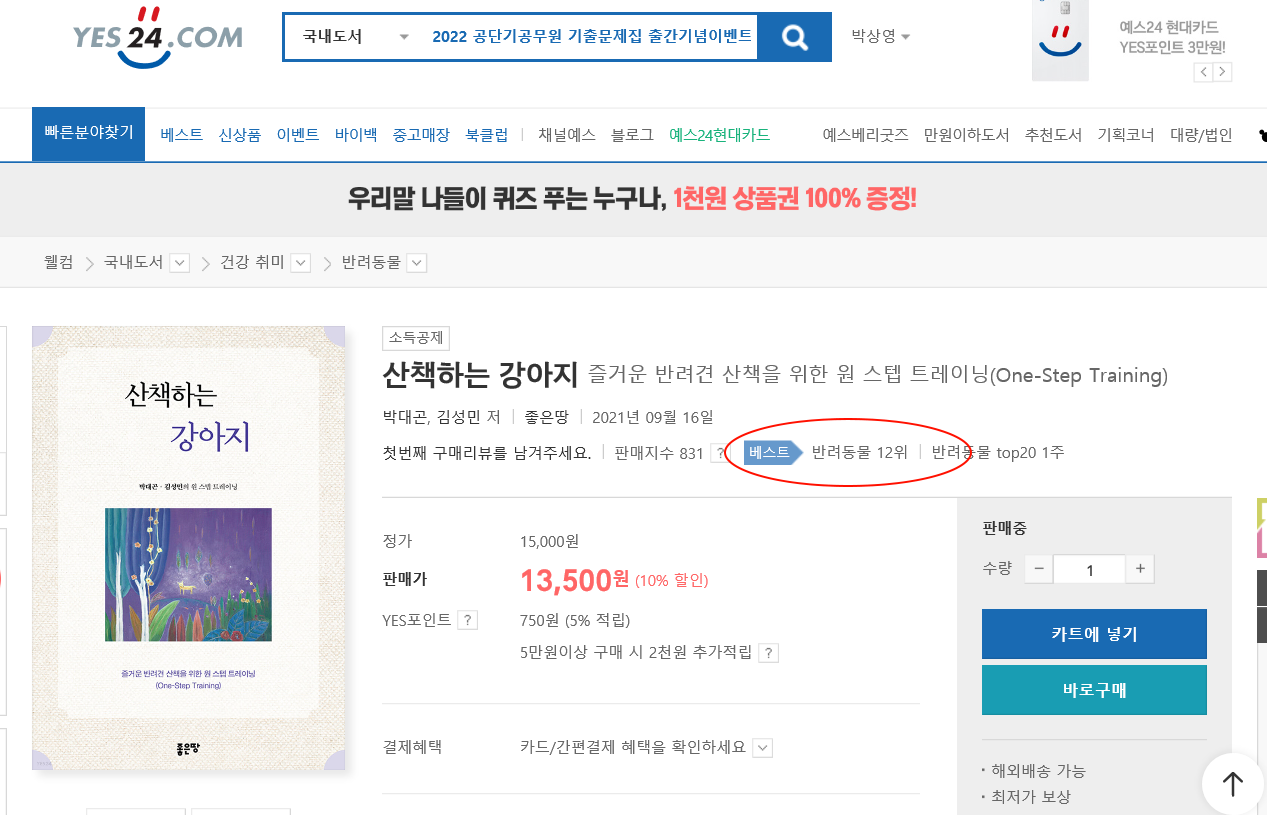Decrease quantity with the minus button

click(1038, 569)
